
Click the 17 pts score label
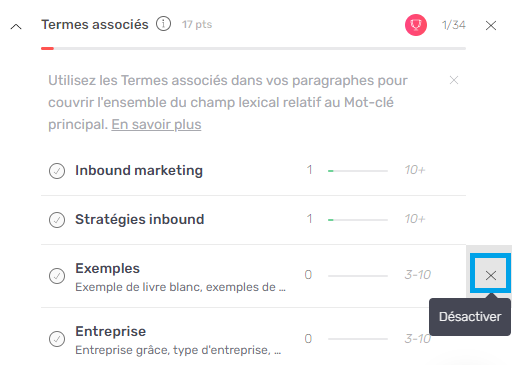197,24
